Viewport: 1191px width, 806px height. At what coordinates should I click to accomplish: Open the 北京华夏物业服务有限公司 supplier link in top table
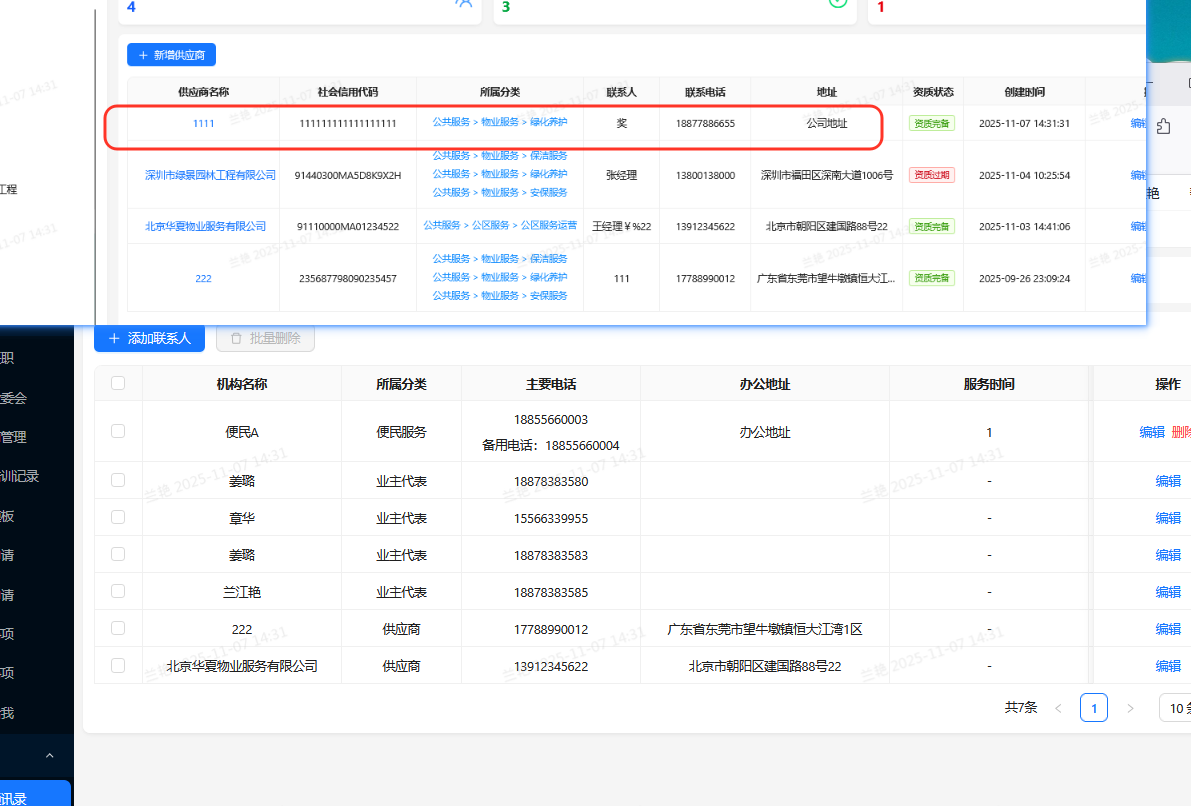pos(205,226)
